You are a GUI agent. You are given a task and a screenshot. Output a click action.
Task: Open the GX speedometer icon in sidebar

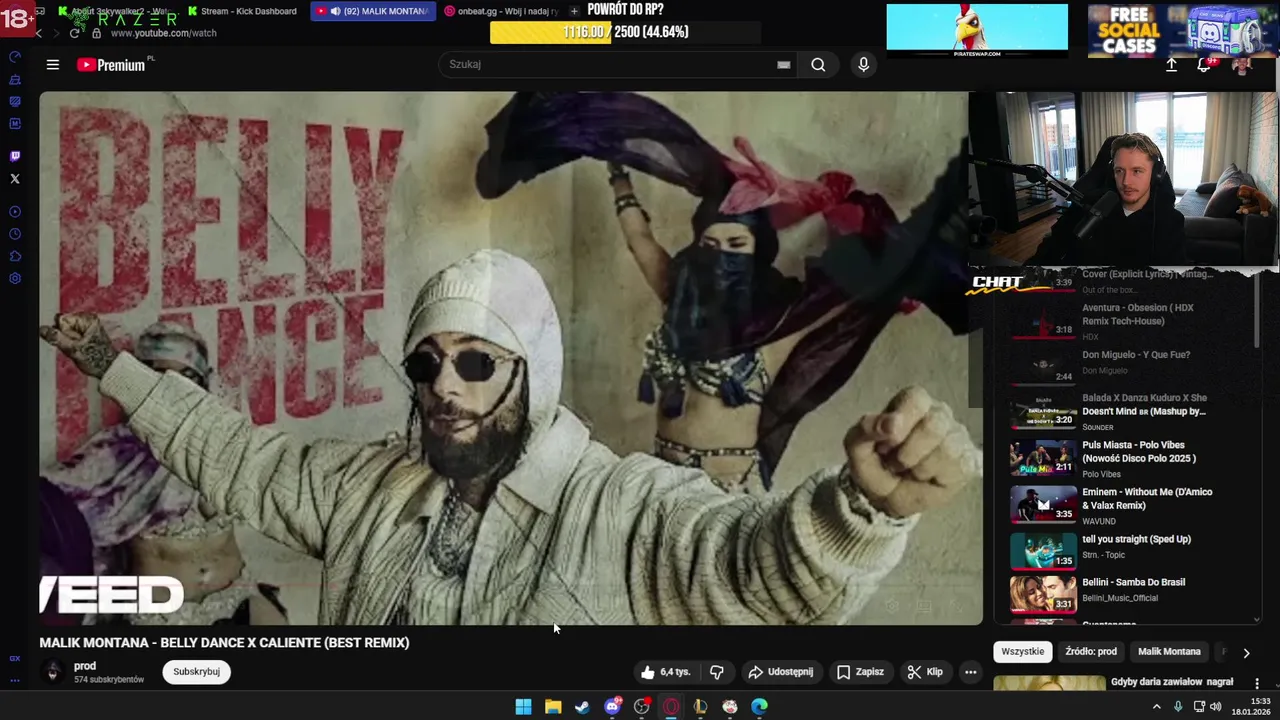[14, 57]
